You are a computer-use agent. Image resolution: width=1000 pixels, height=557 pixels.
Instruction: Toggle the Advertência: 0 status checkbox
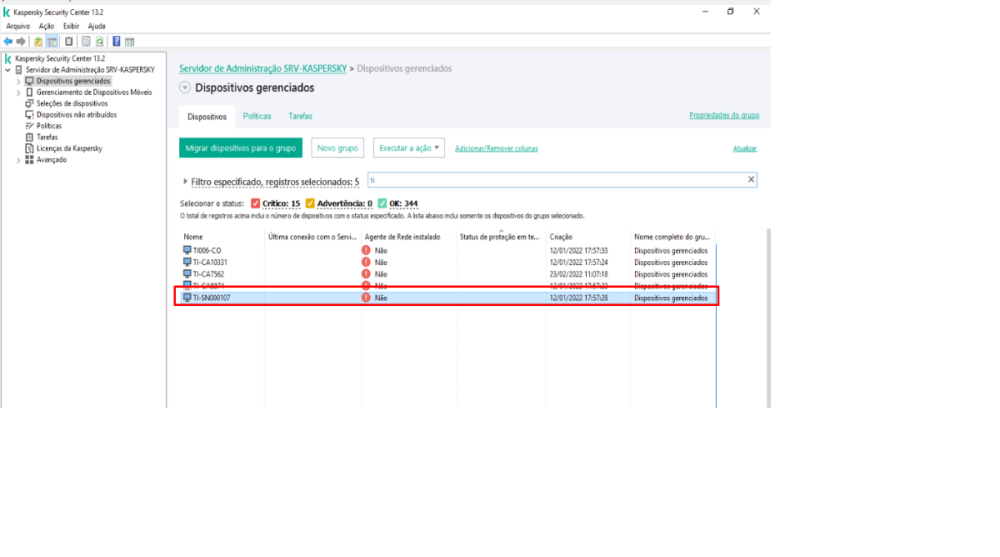click(310, 204)
